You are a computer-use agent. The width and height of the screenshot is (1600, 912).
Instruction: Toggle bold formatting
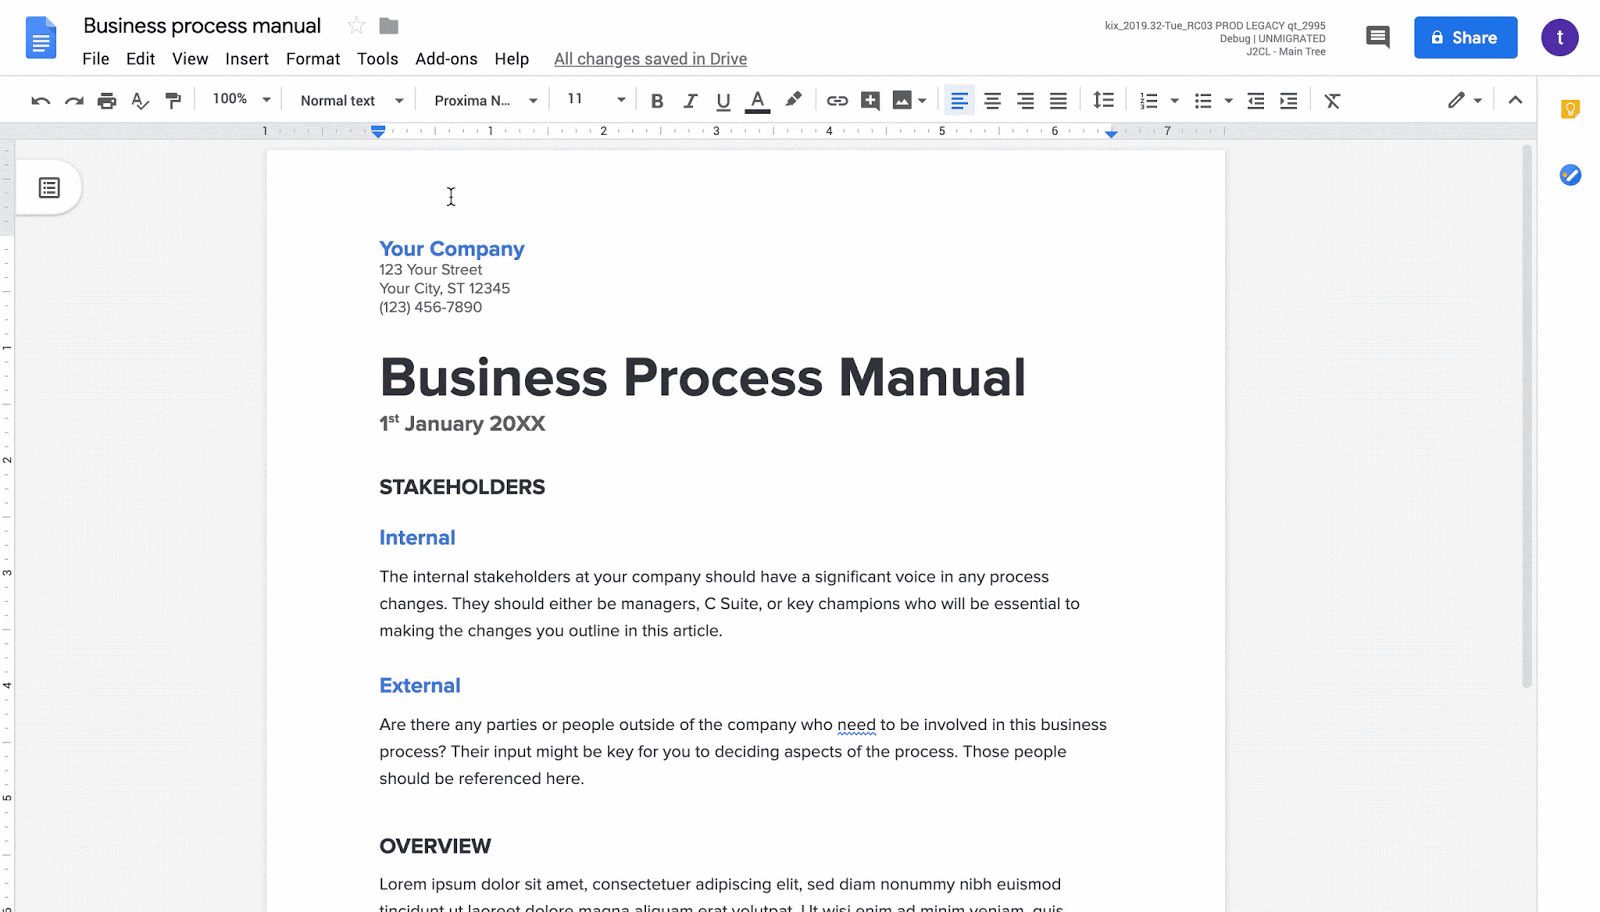[657, 100]
